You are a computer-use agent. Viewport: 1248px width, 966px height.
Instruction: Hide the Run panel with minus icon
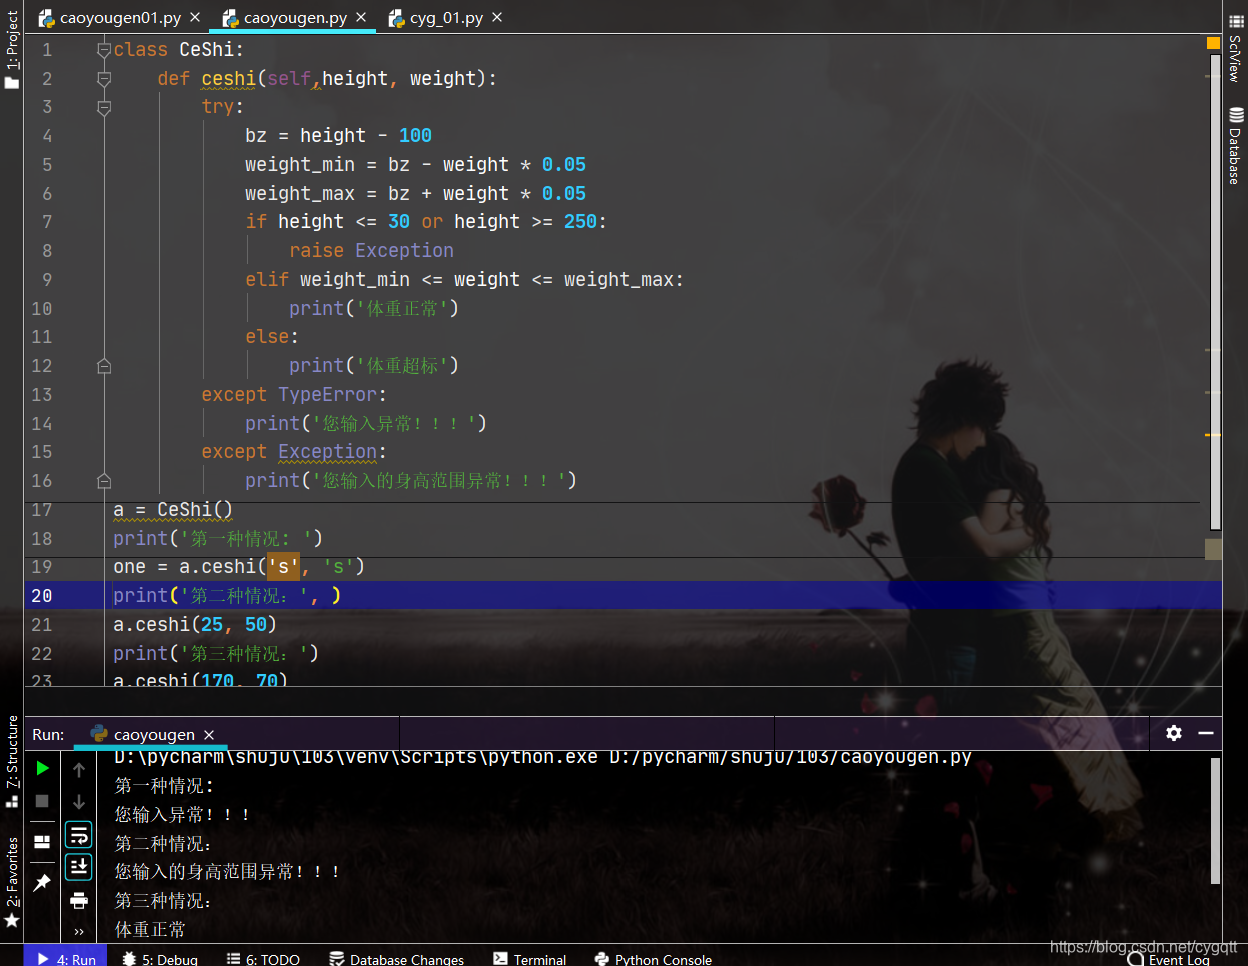(1206, 733)
